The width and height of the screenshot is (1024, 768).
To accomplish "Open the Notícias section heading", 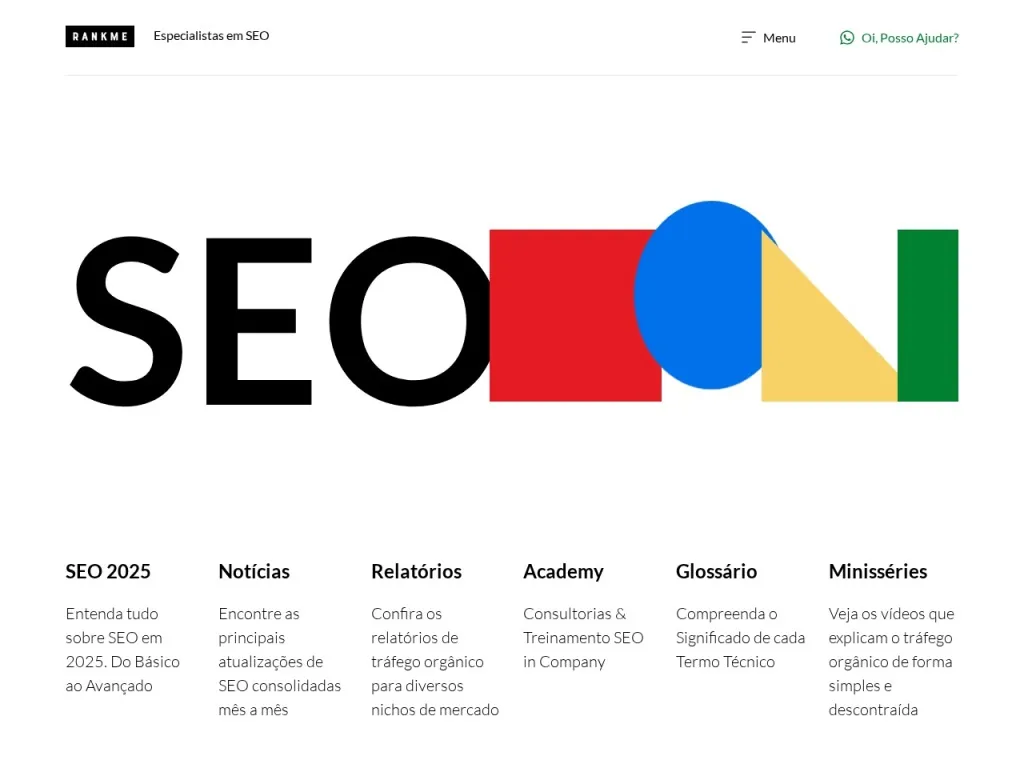I will point(254,571).
